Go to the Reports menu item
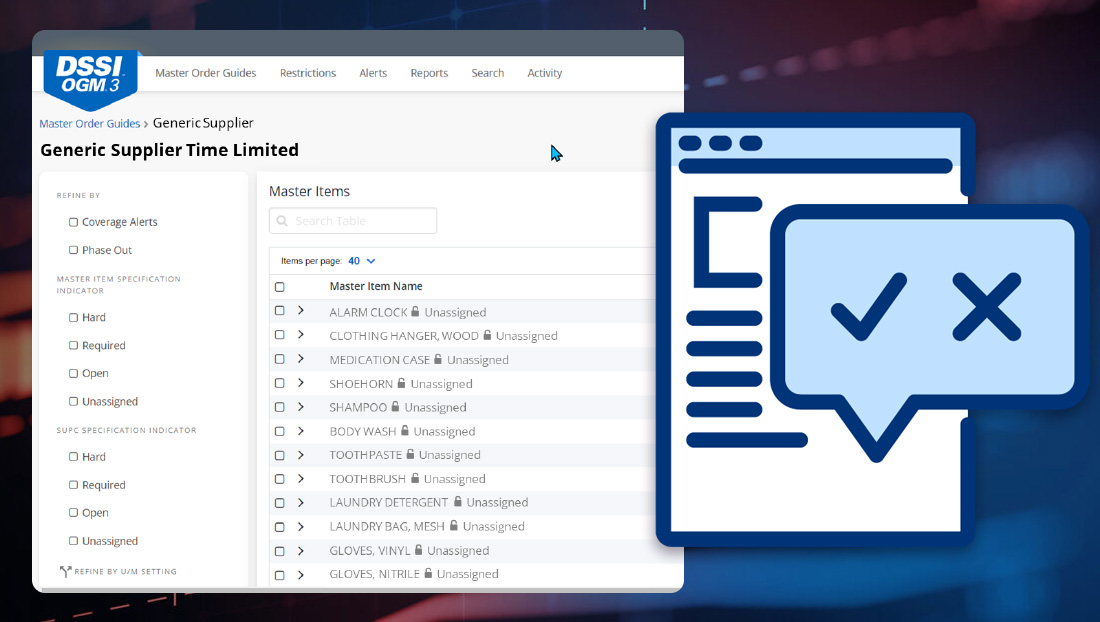1100x622 pixels. (429, 73)
